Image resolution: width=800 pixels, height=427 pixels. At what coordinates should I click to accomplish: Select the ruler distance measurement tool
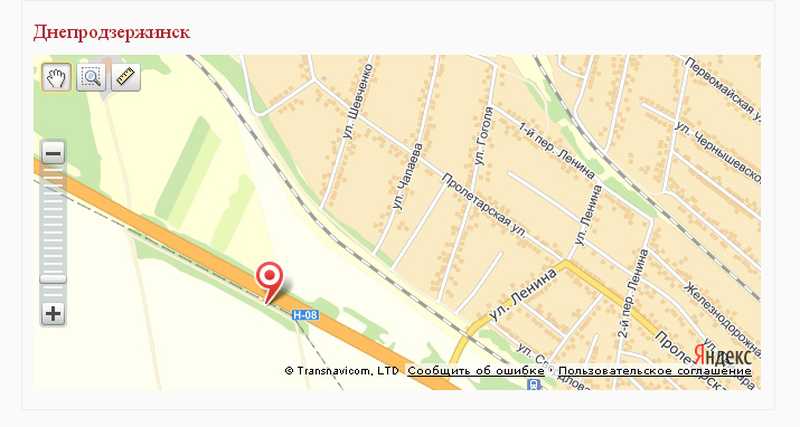click(126, 78)
